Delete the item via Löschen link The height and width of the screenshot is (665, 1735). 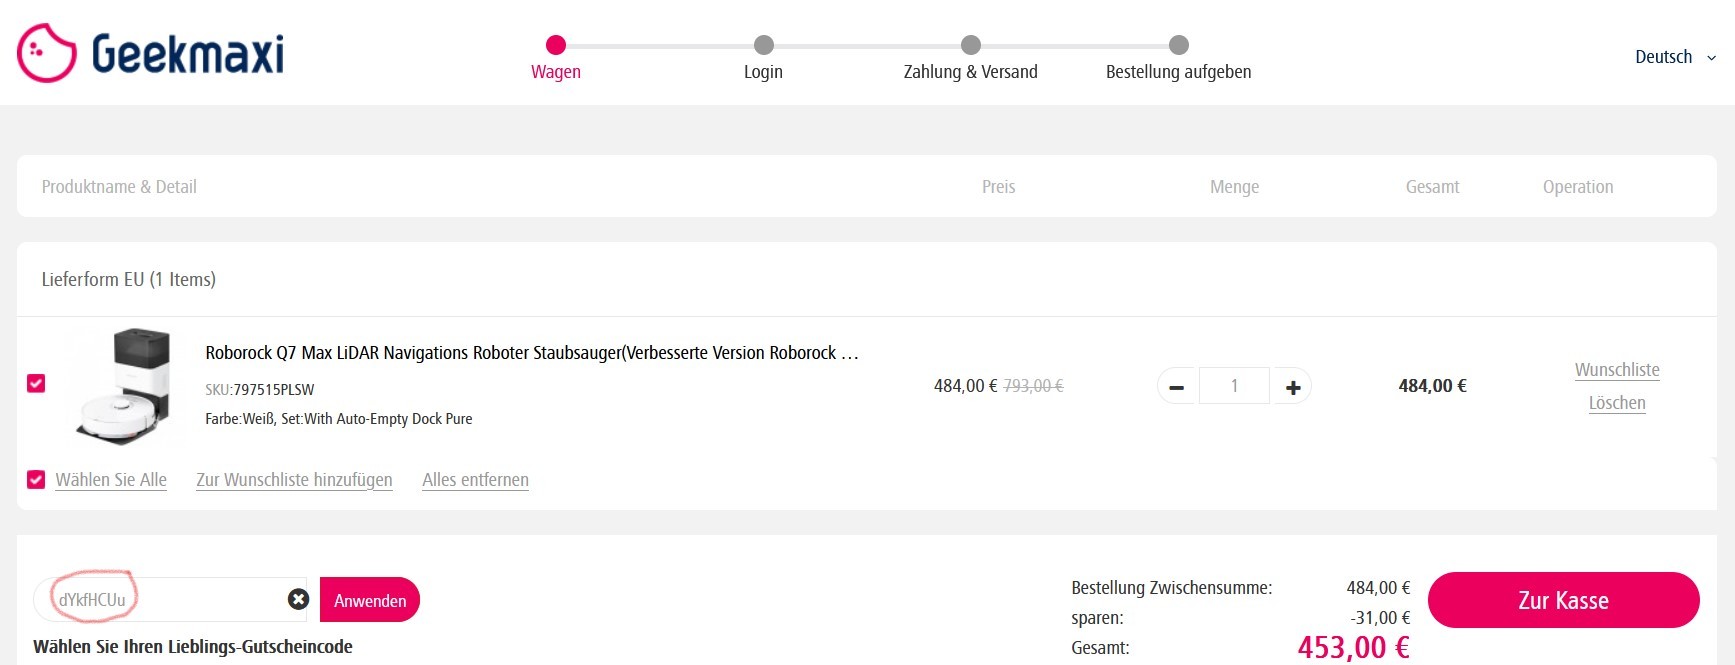click(x=1617, y=403)
